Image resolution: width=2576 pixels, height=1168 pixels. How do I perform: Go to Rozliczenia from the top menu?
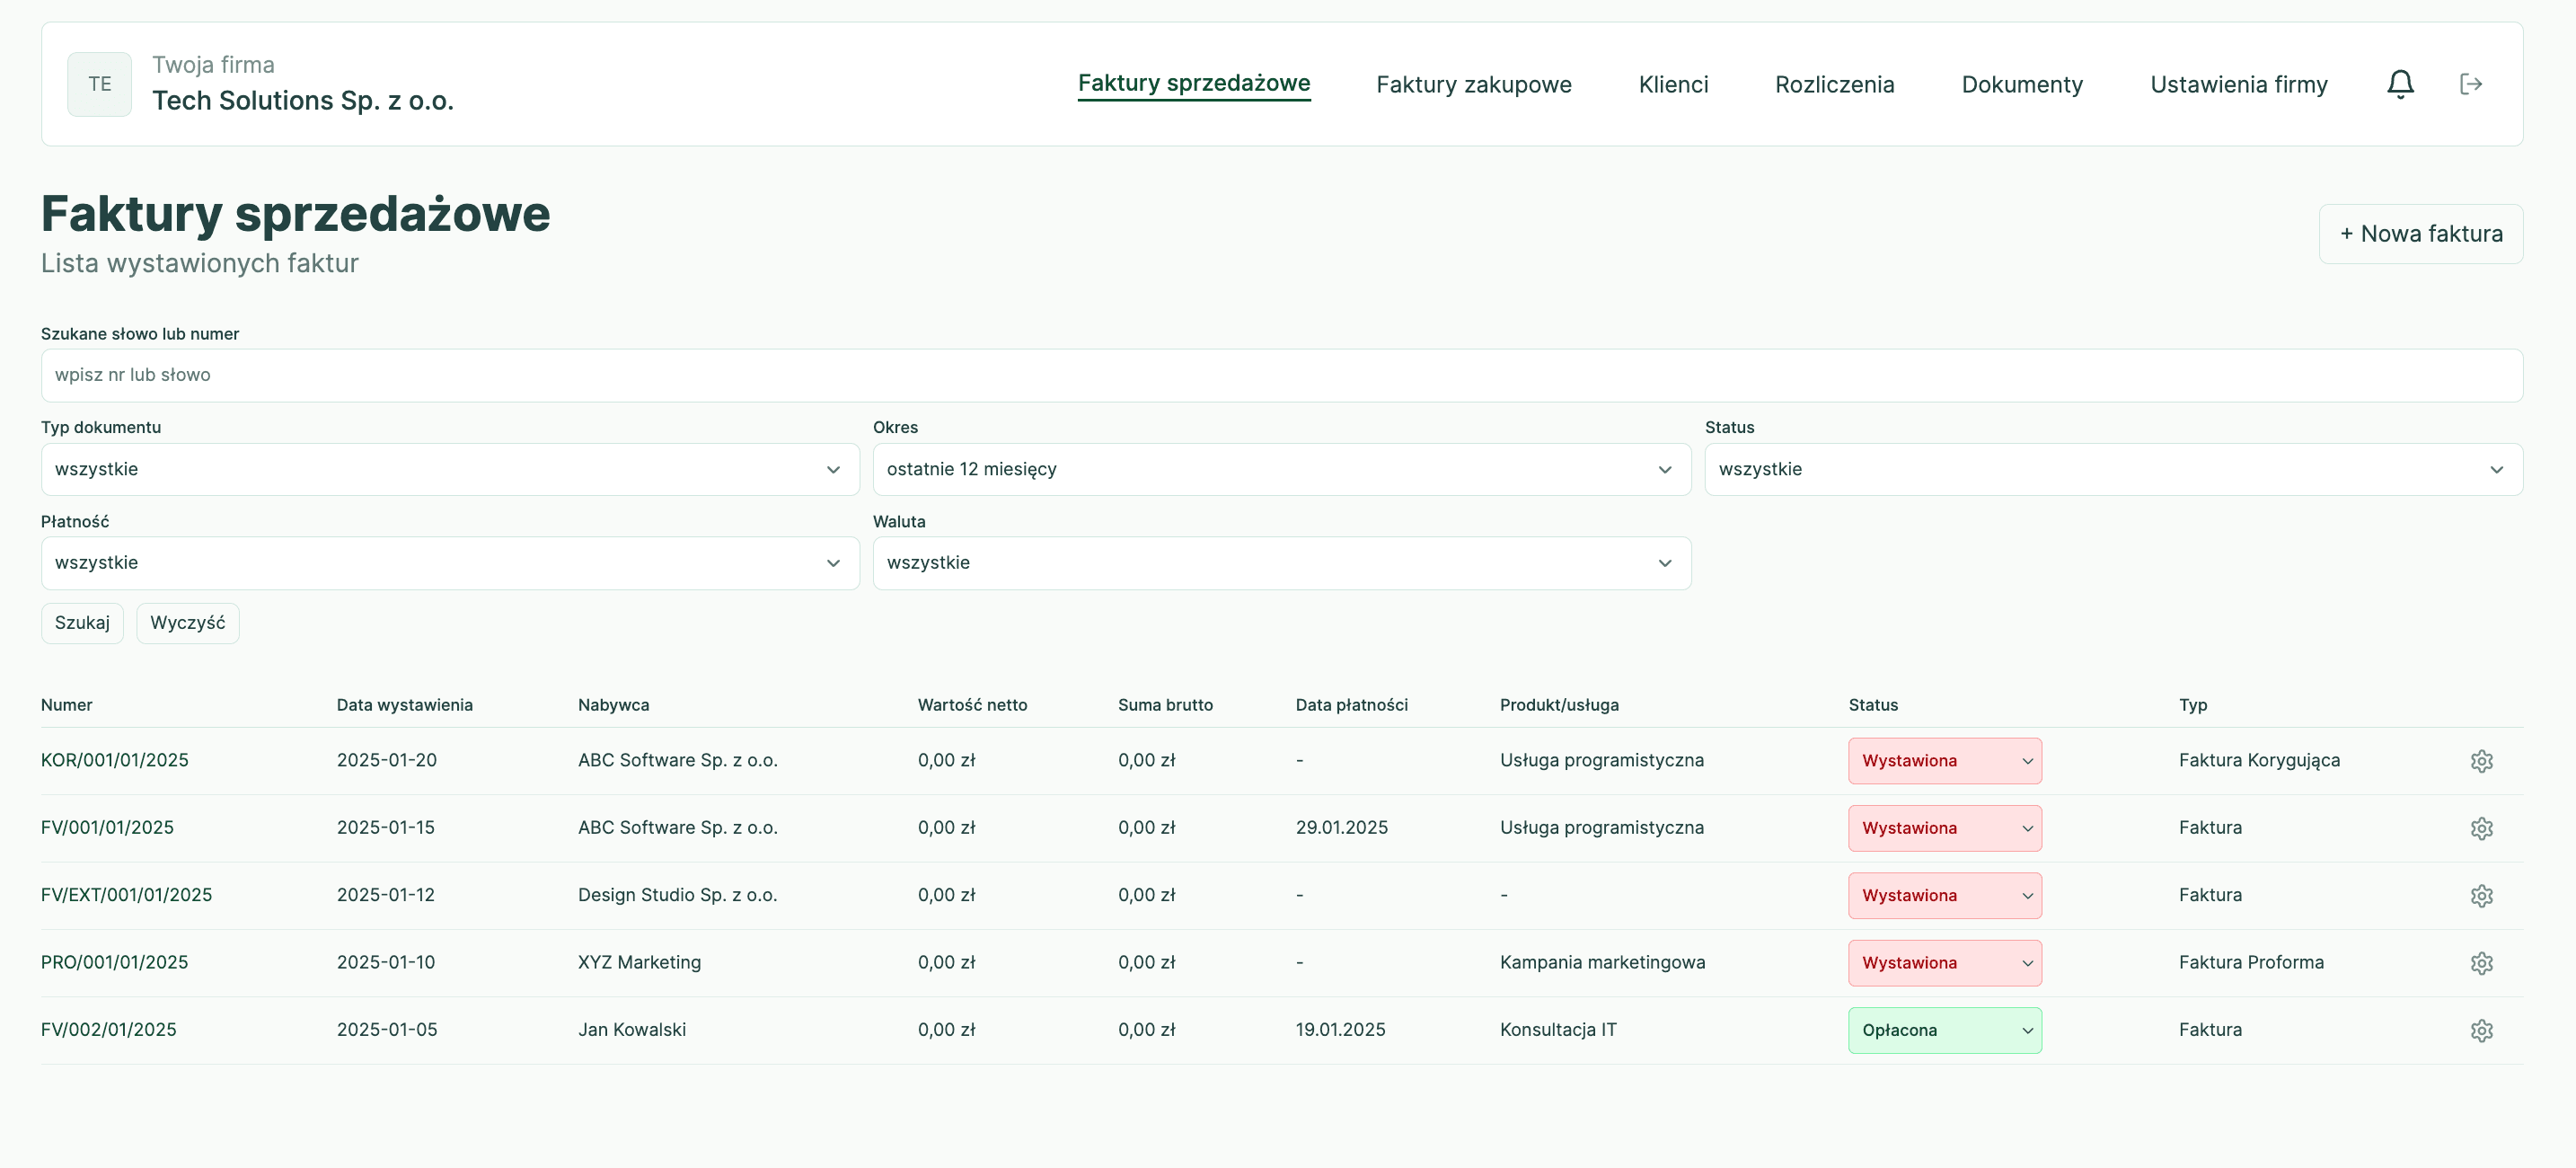1834,84
